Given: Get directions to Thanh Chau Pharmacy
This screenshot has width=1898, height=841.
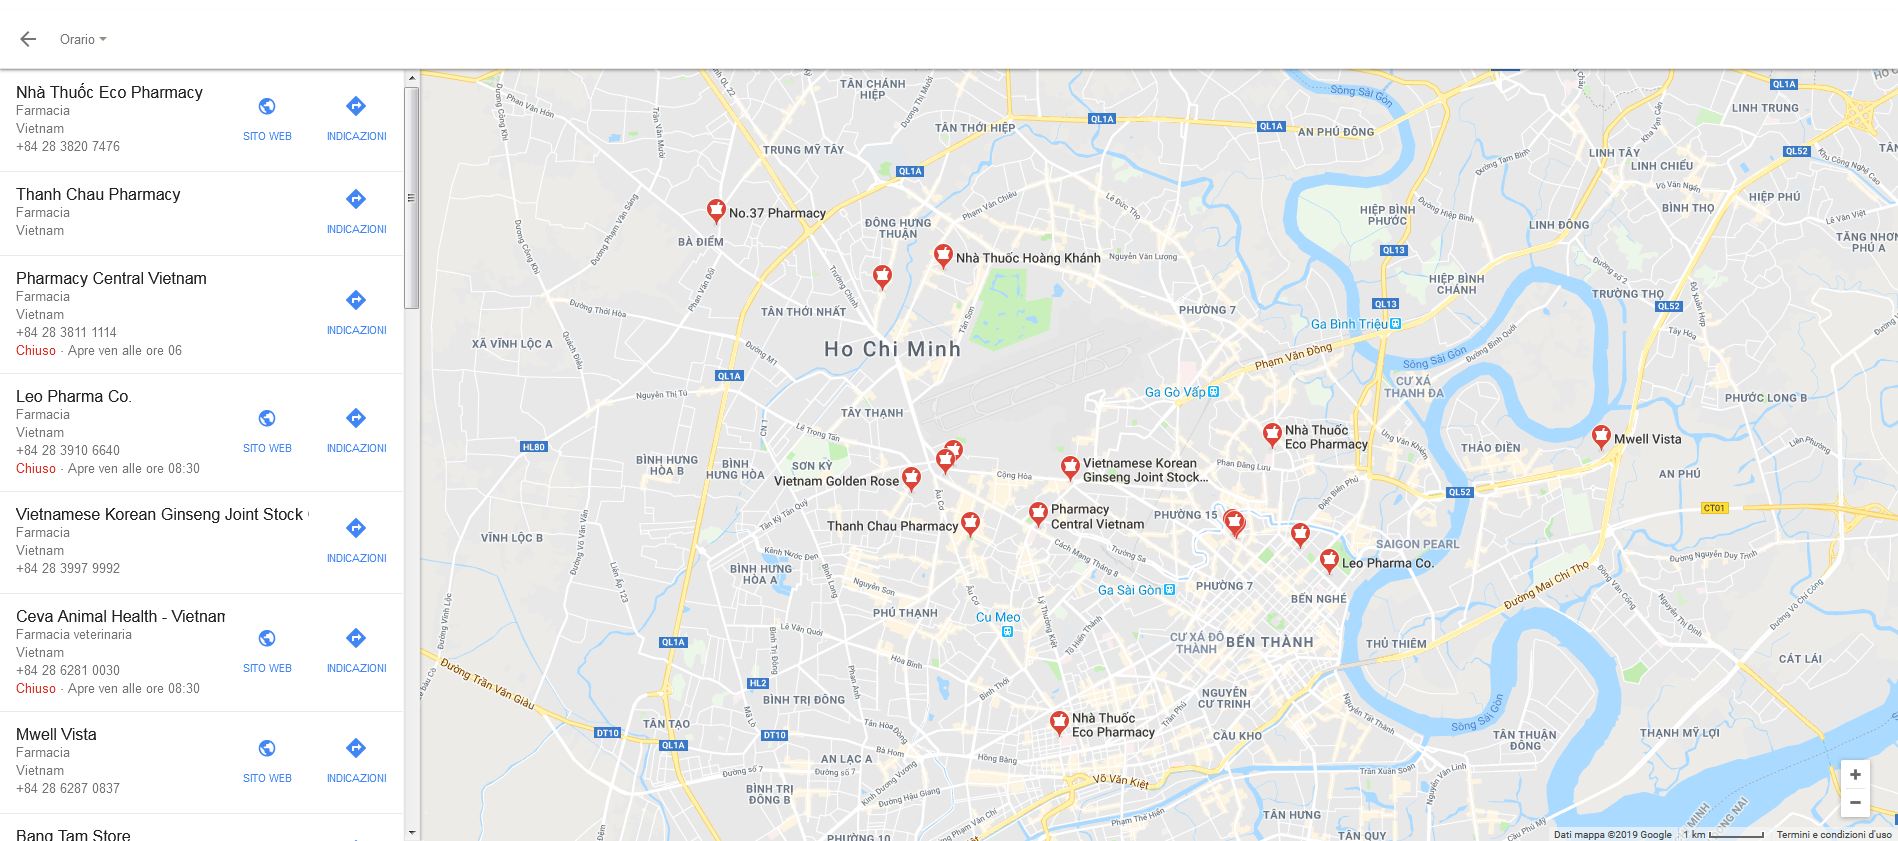Looking at the screenshot, I should (356, 212).
